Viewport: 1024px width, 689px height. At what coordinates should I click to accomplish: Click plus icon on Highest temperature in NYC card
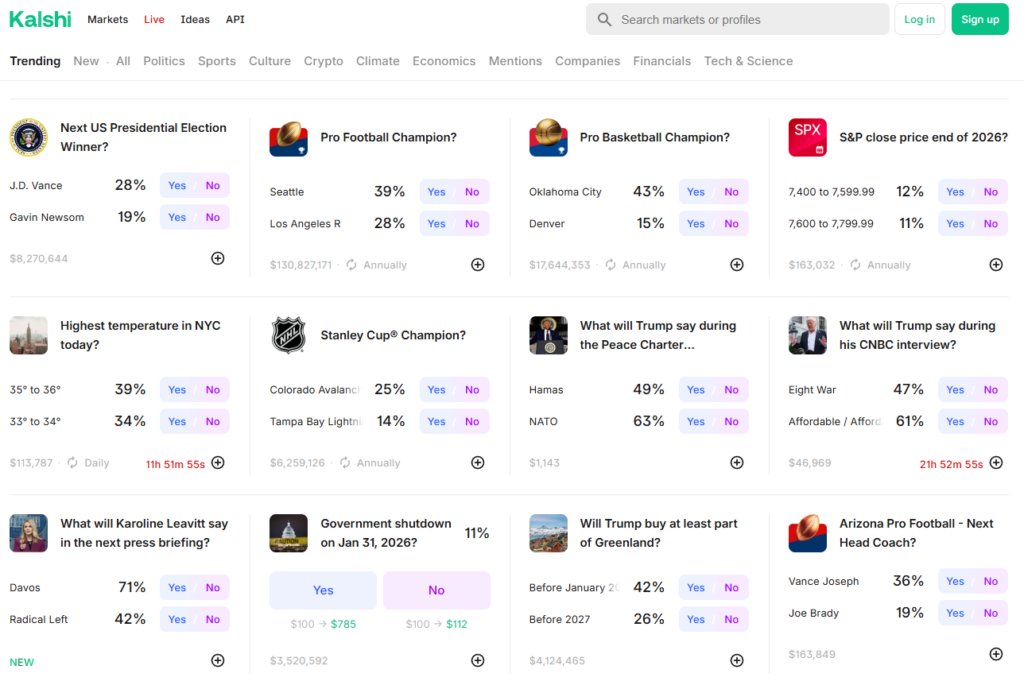pyautogui.click(x=217, y=462)
